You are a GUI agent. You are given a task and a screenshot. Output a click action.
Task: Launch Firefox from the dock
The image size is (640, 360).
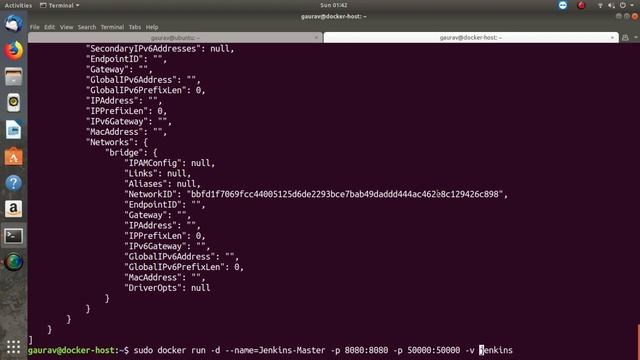13,50
